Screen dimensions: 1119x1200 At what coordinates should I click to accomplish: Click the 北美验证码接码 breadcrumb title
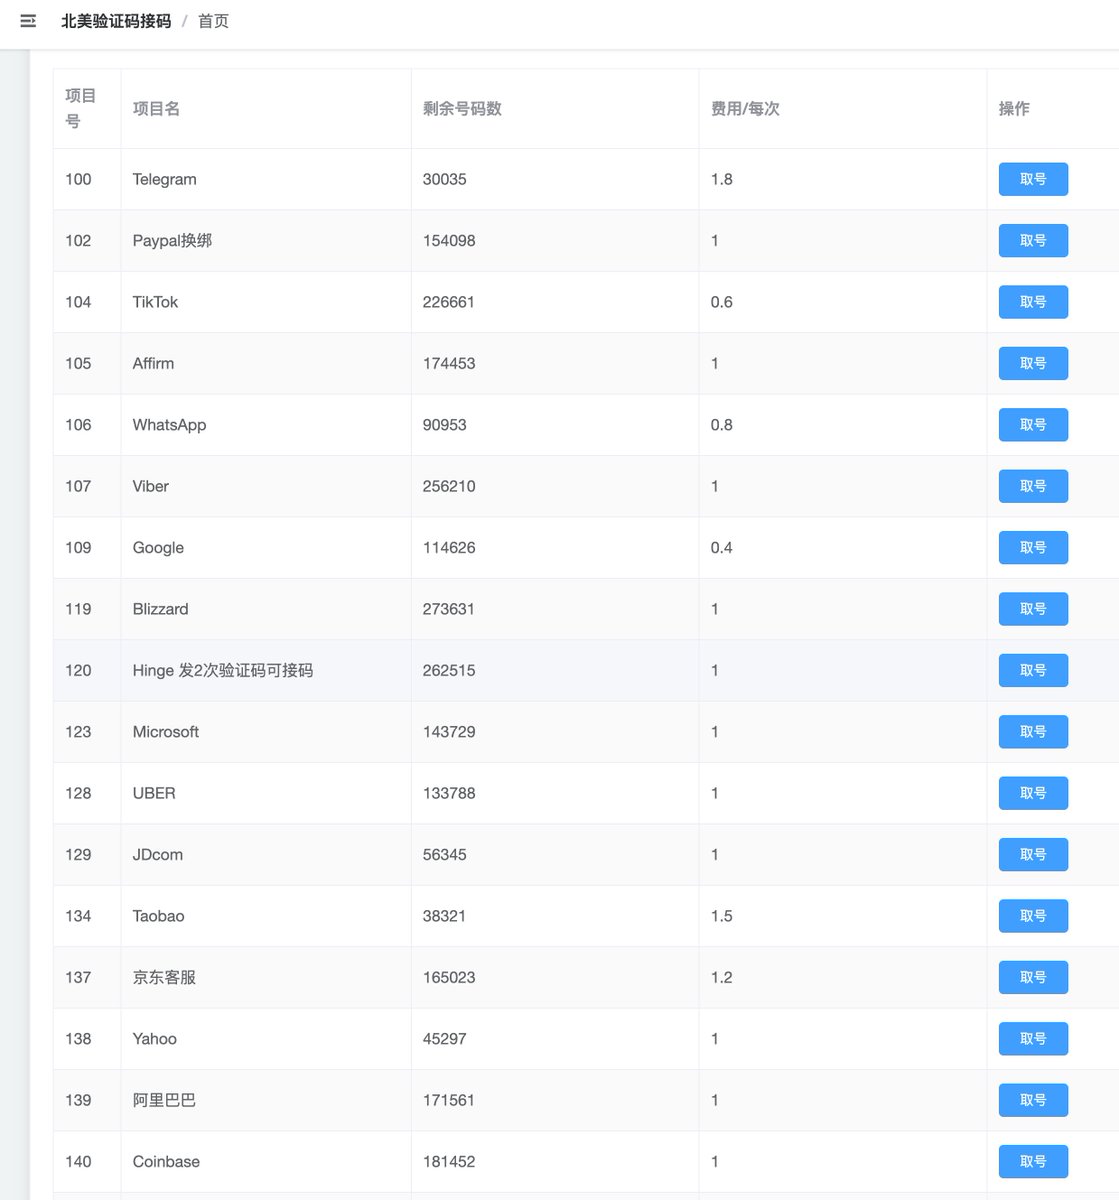coord(116,21)
